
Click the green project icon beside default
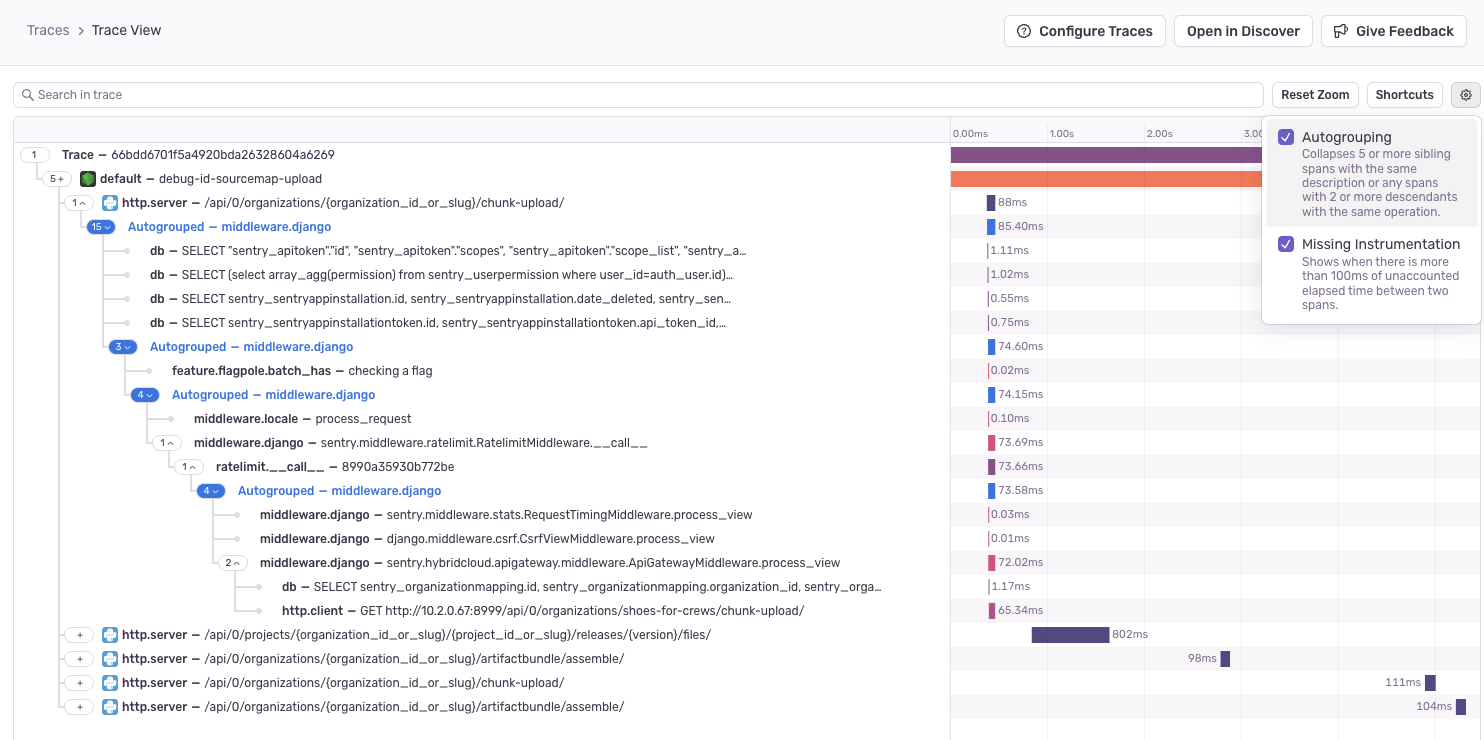point(88,179)
